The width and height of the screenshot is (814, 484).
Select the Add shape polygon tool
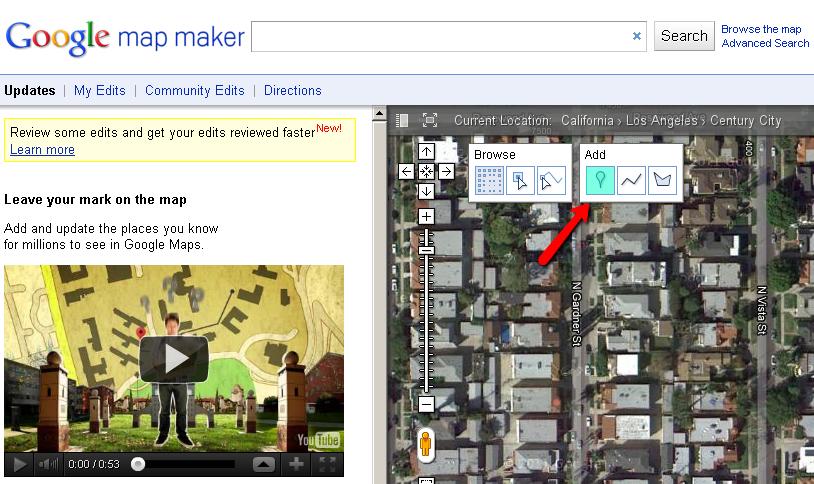[663, 180]
